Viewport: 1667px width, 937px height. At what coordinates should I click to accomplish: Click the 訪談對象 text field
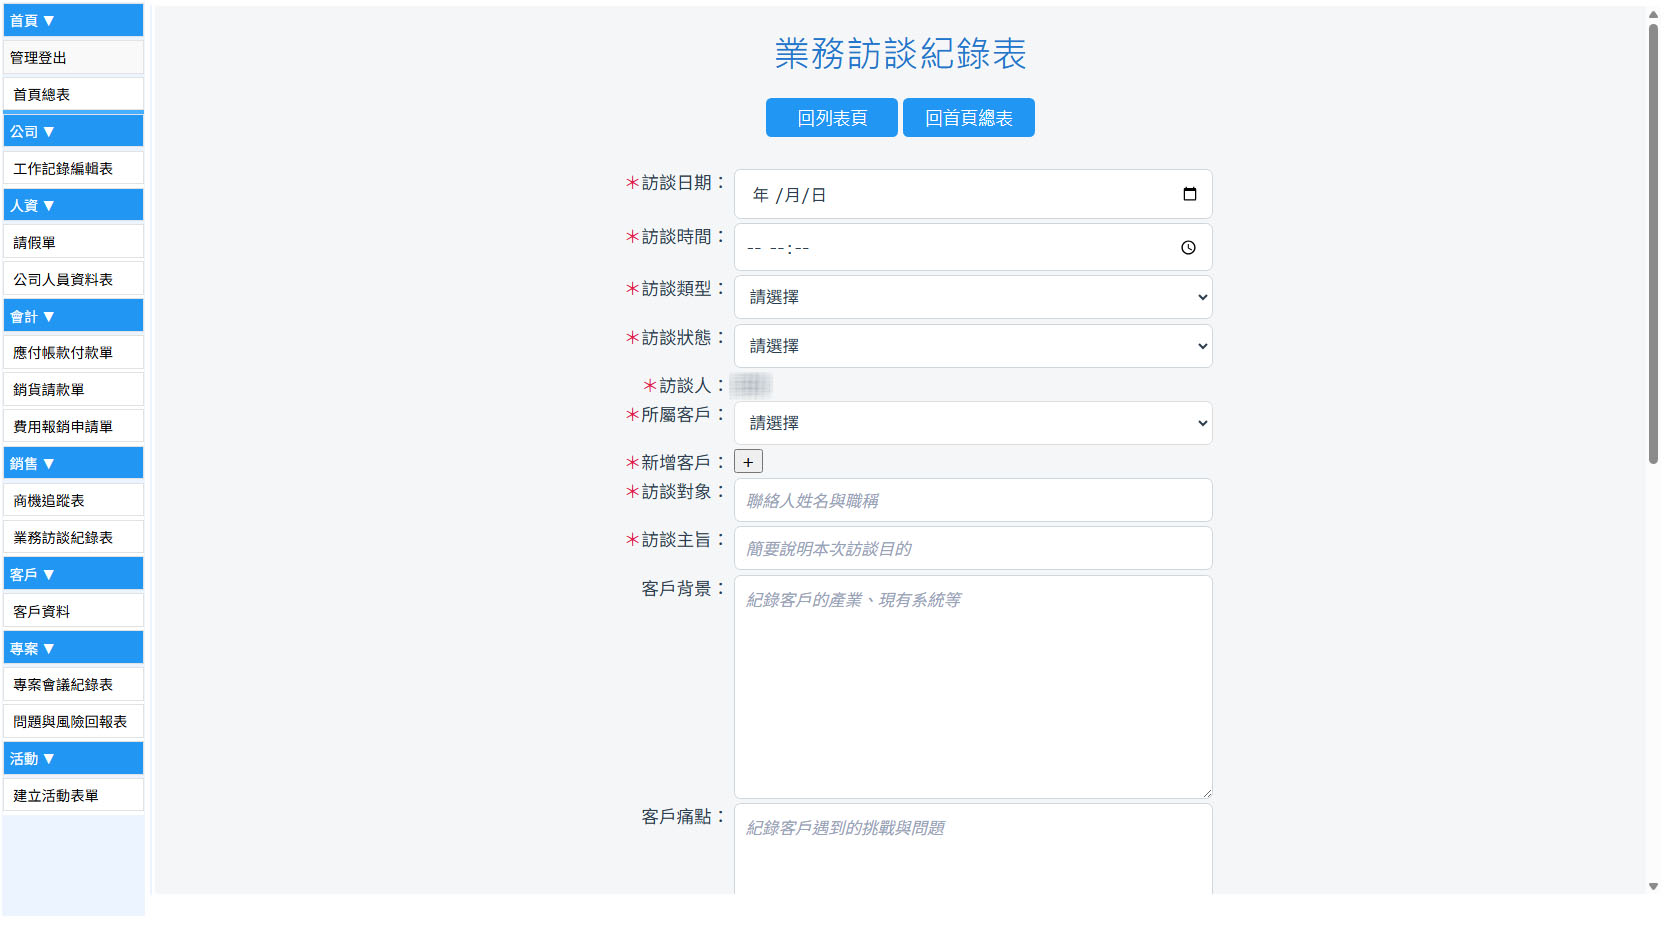pyautogui.click(x=973, y=500)
